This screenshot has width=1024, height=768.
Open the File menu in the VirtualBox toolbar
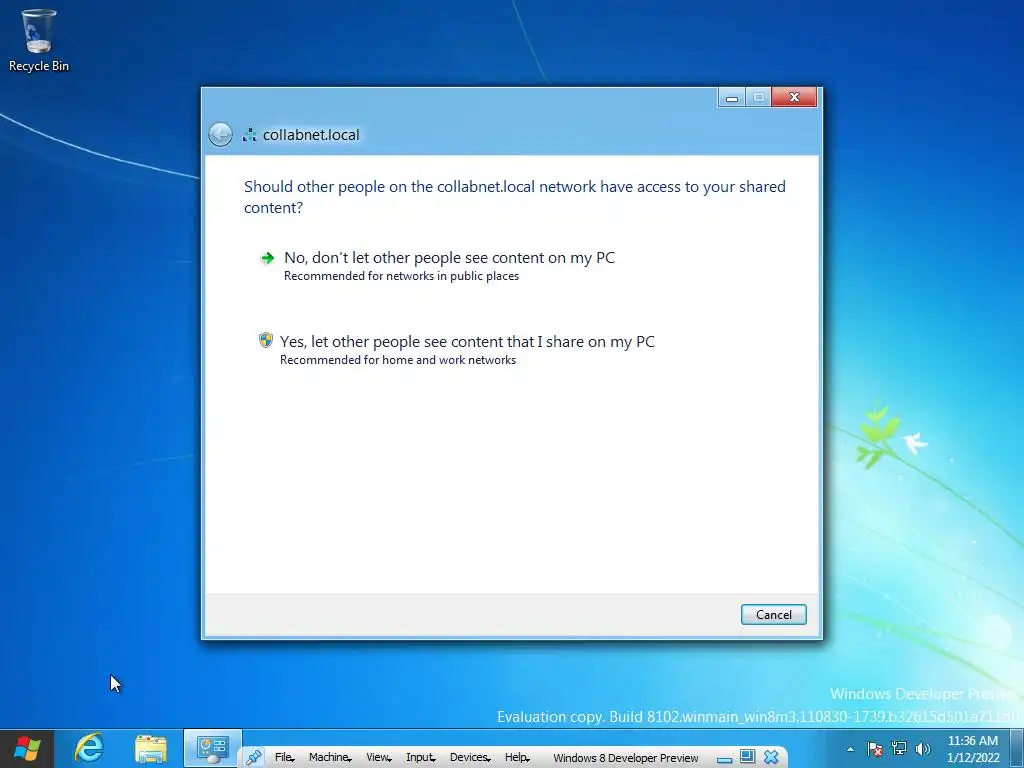285,758
